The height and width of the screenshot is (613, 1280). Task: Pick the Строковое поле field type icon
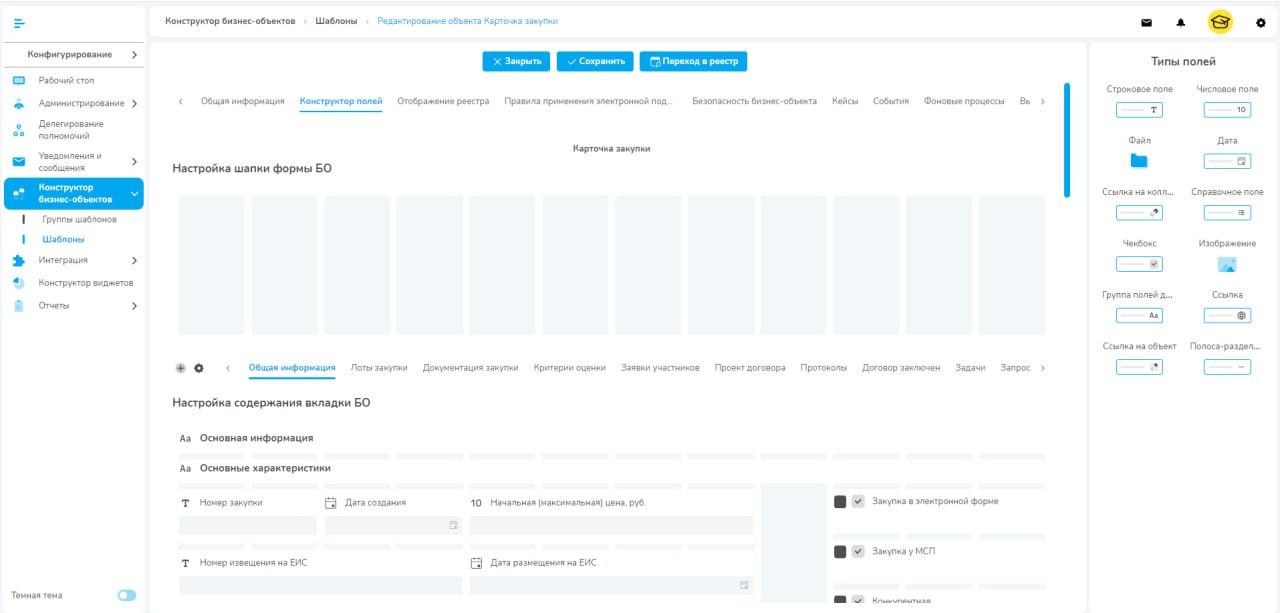[x=1139, y=110]
